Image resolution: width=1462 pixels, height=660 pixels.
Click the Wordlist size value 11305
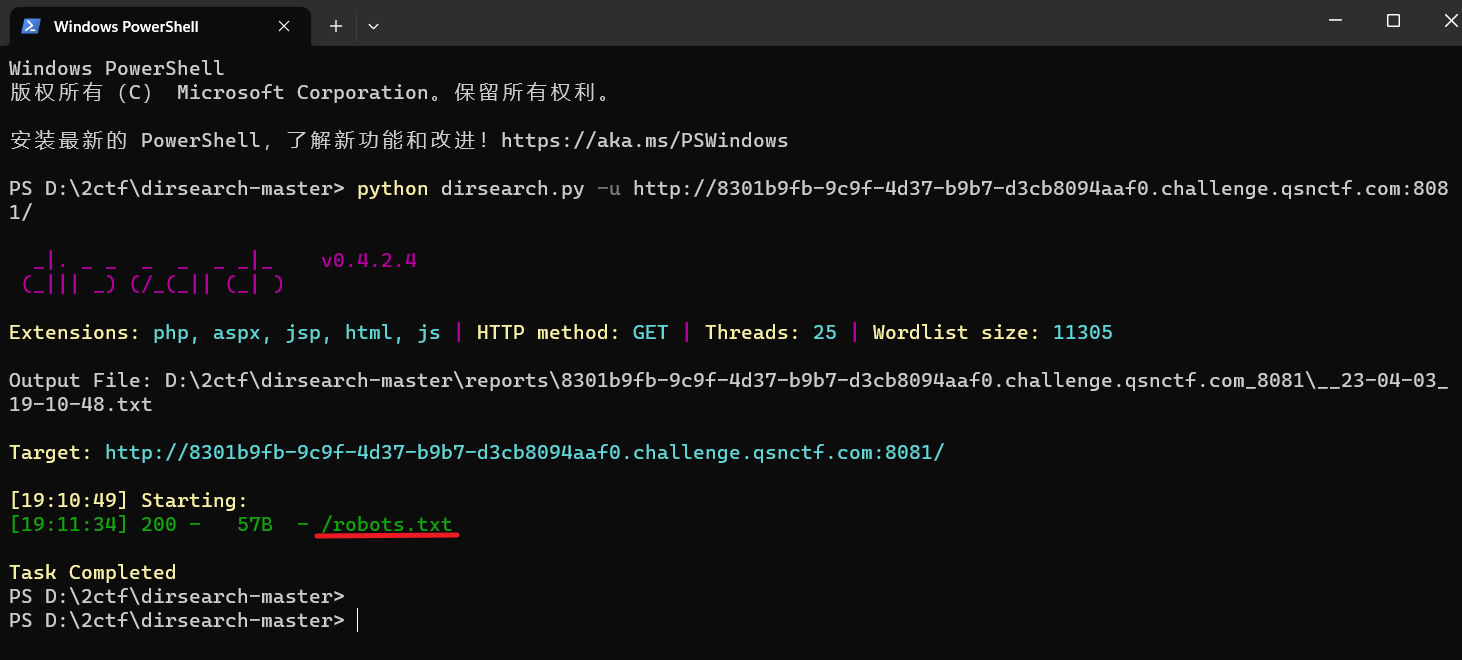click(x=1082, y=333)
